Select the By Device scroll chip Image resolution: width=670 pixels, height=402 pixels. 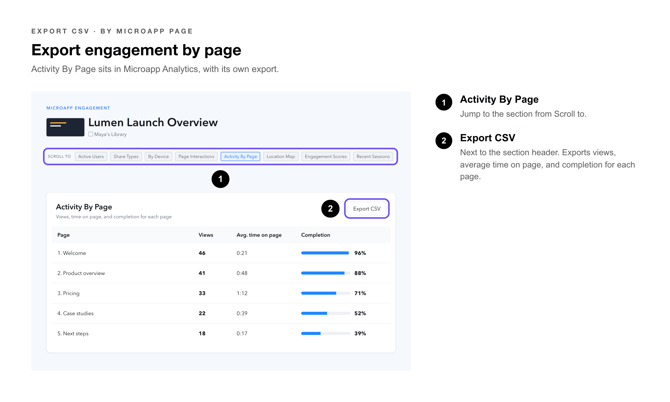click(158, 156)
